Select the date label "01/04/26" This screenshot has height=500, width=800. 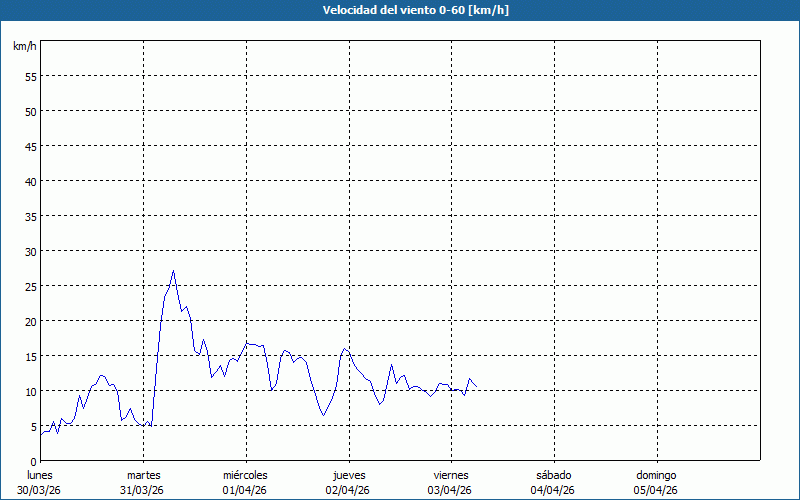[245, 490]
